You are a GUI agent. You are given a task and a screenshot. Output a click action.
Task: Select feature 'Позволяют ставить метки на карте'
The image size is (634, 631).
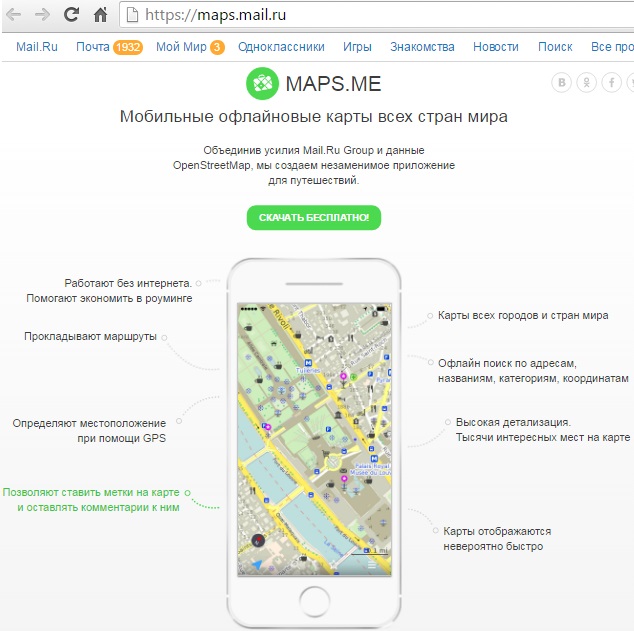point(91,500)
